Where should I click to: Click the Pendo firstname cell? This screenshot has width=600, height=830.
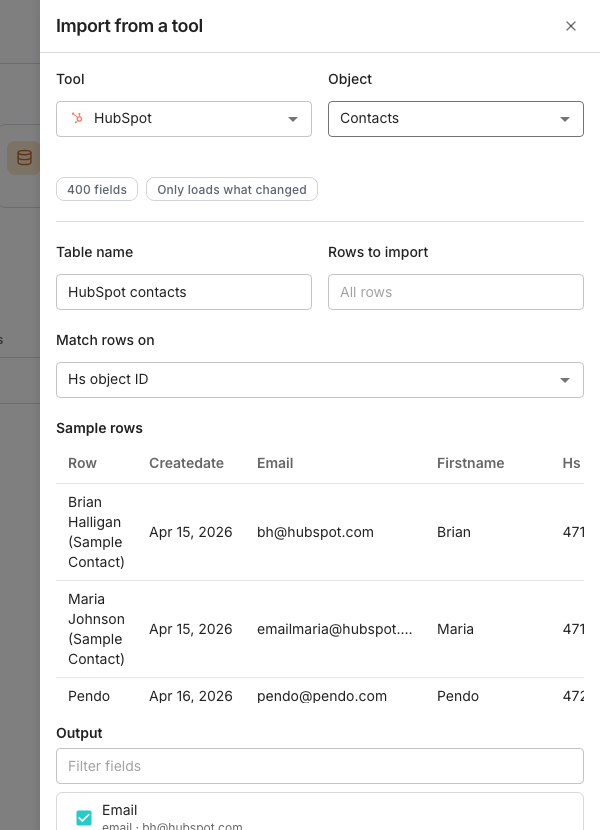point(458,696)
